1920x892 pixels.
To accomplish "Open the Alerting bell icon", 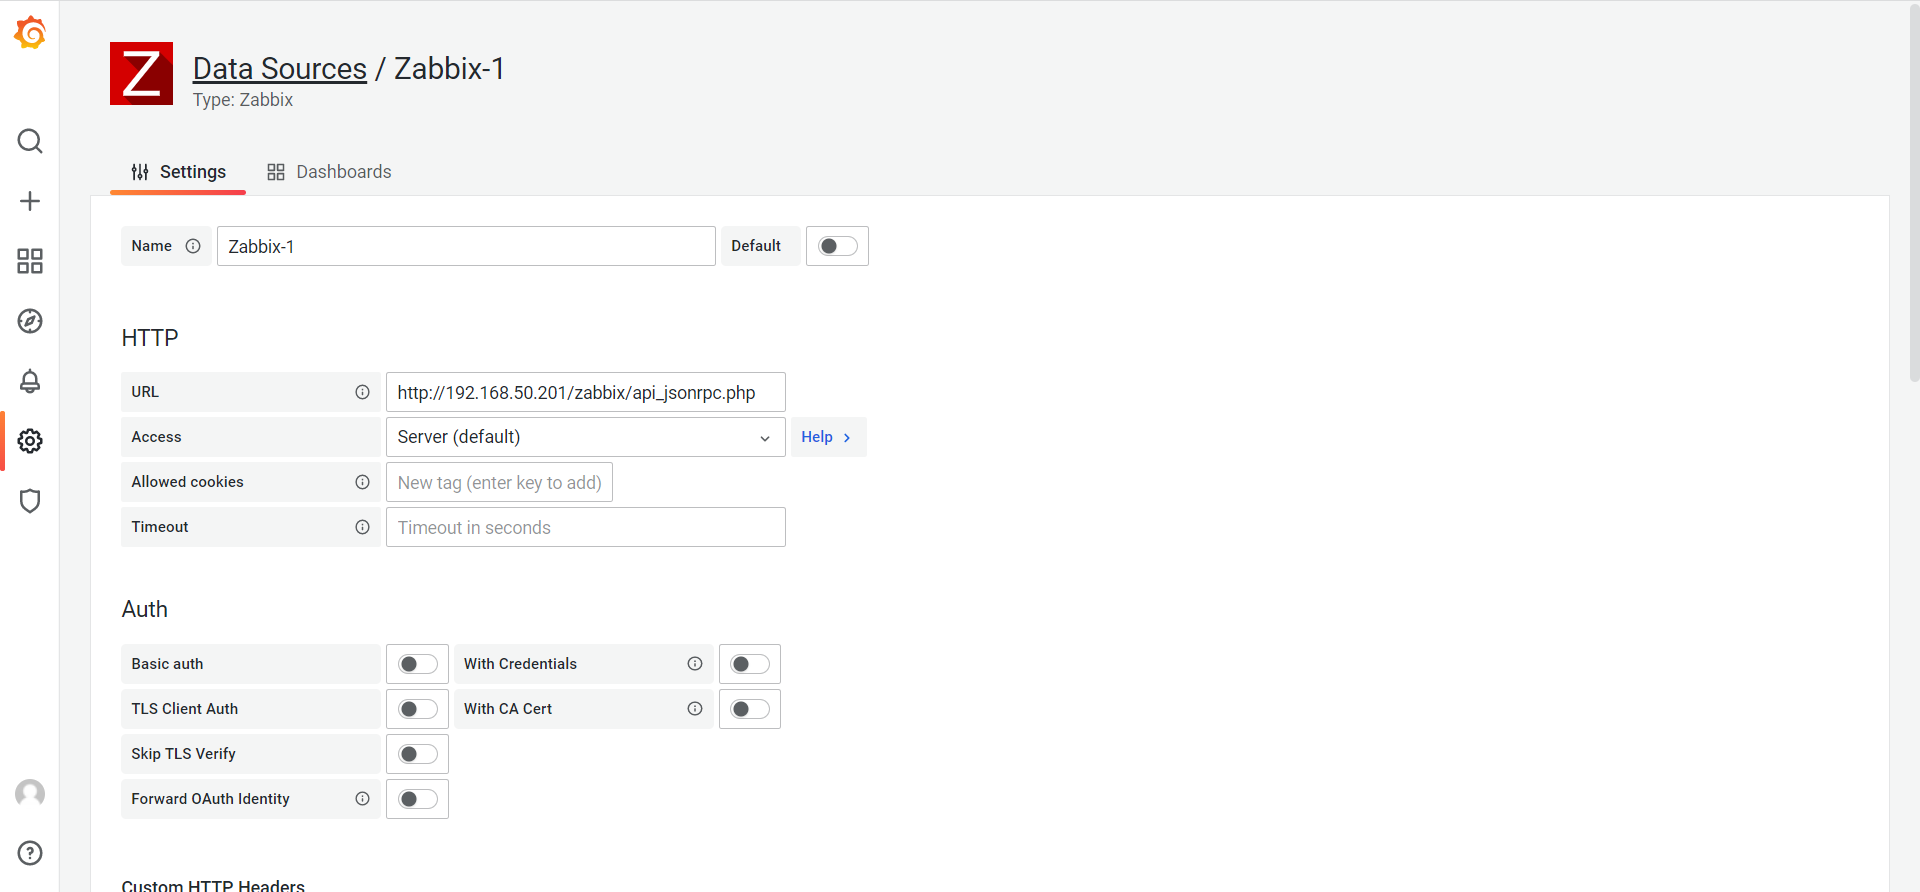I will [30, 381].
